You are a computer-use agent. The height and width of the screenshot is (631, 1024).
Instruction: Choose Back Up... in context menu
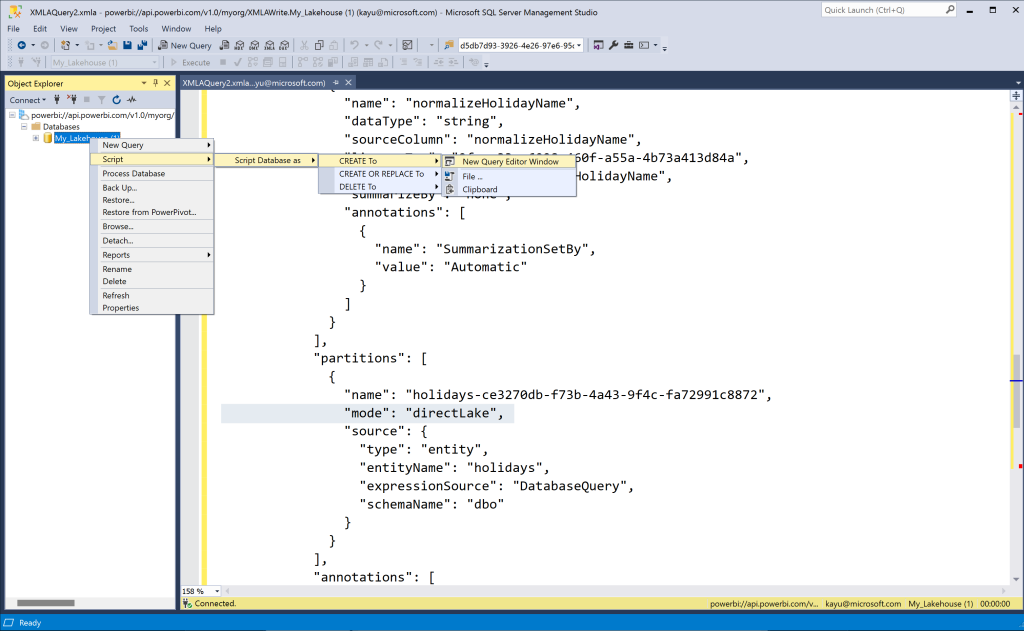pos(152,187)
